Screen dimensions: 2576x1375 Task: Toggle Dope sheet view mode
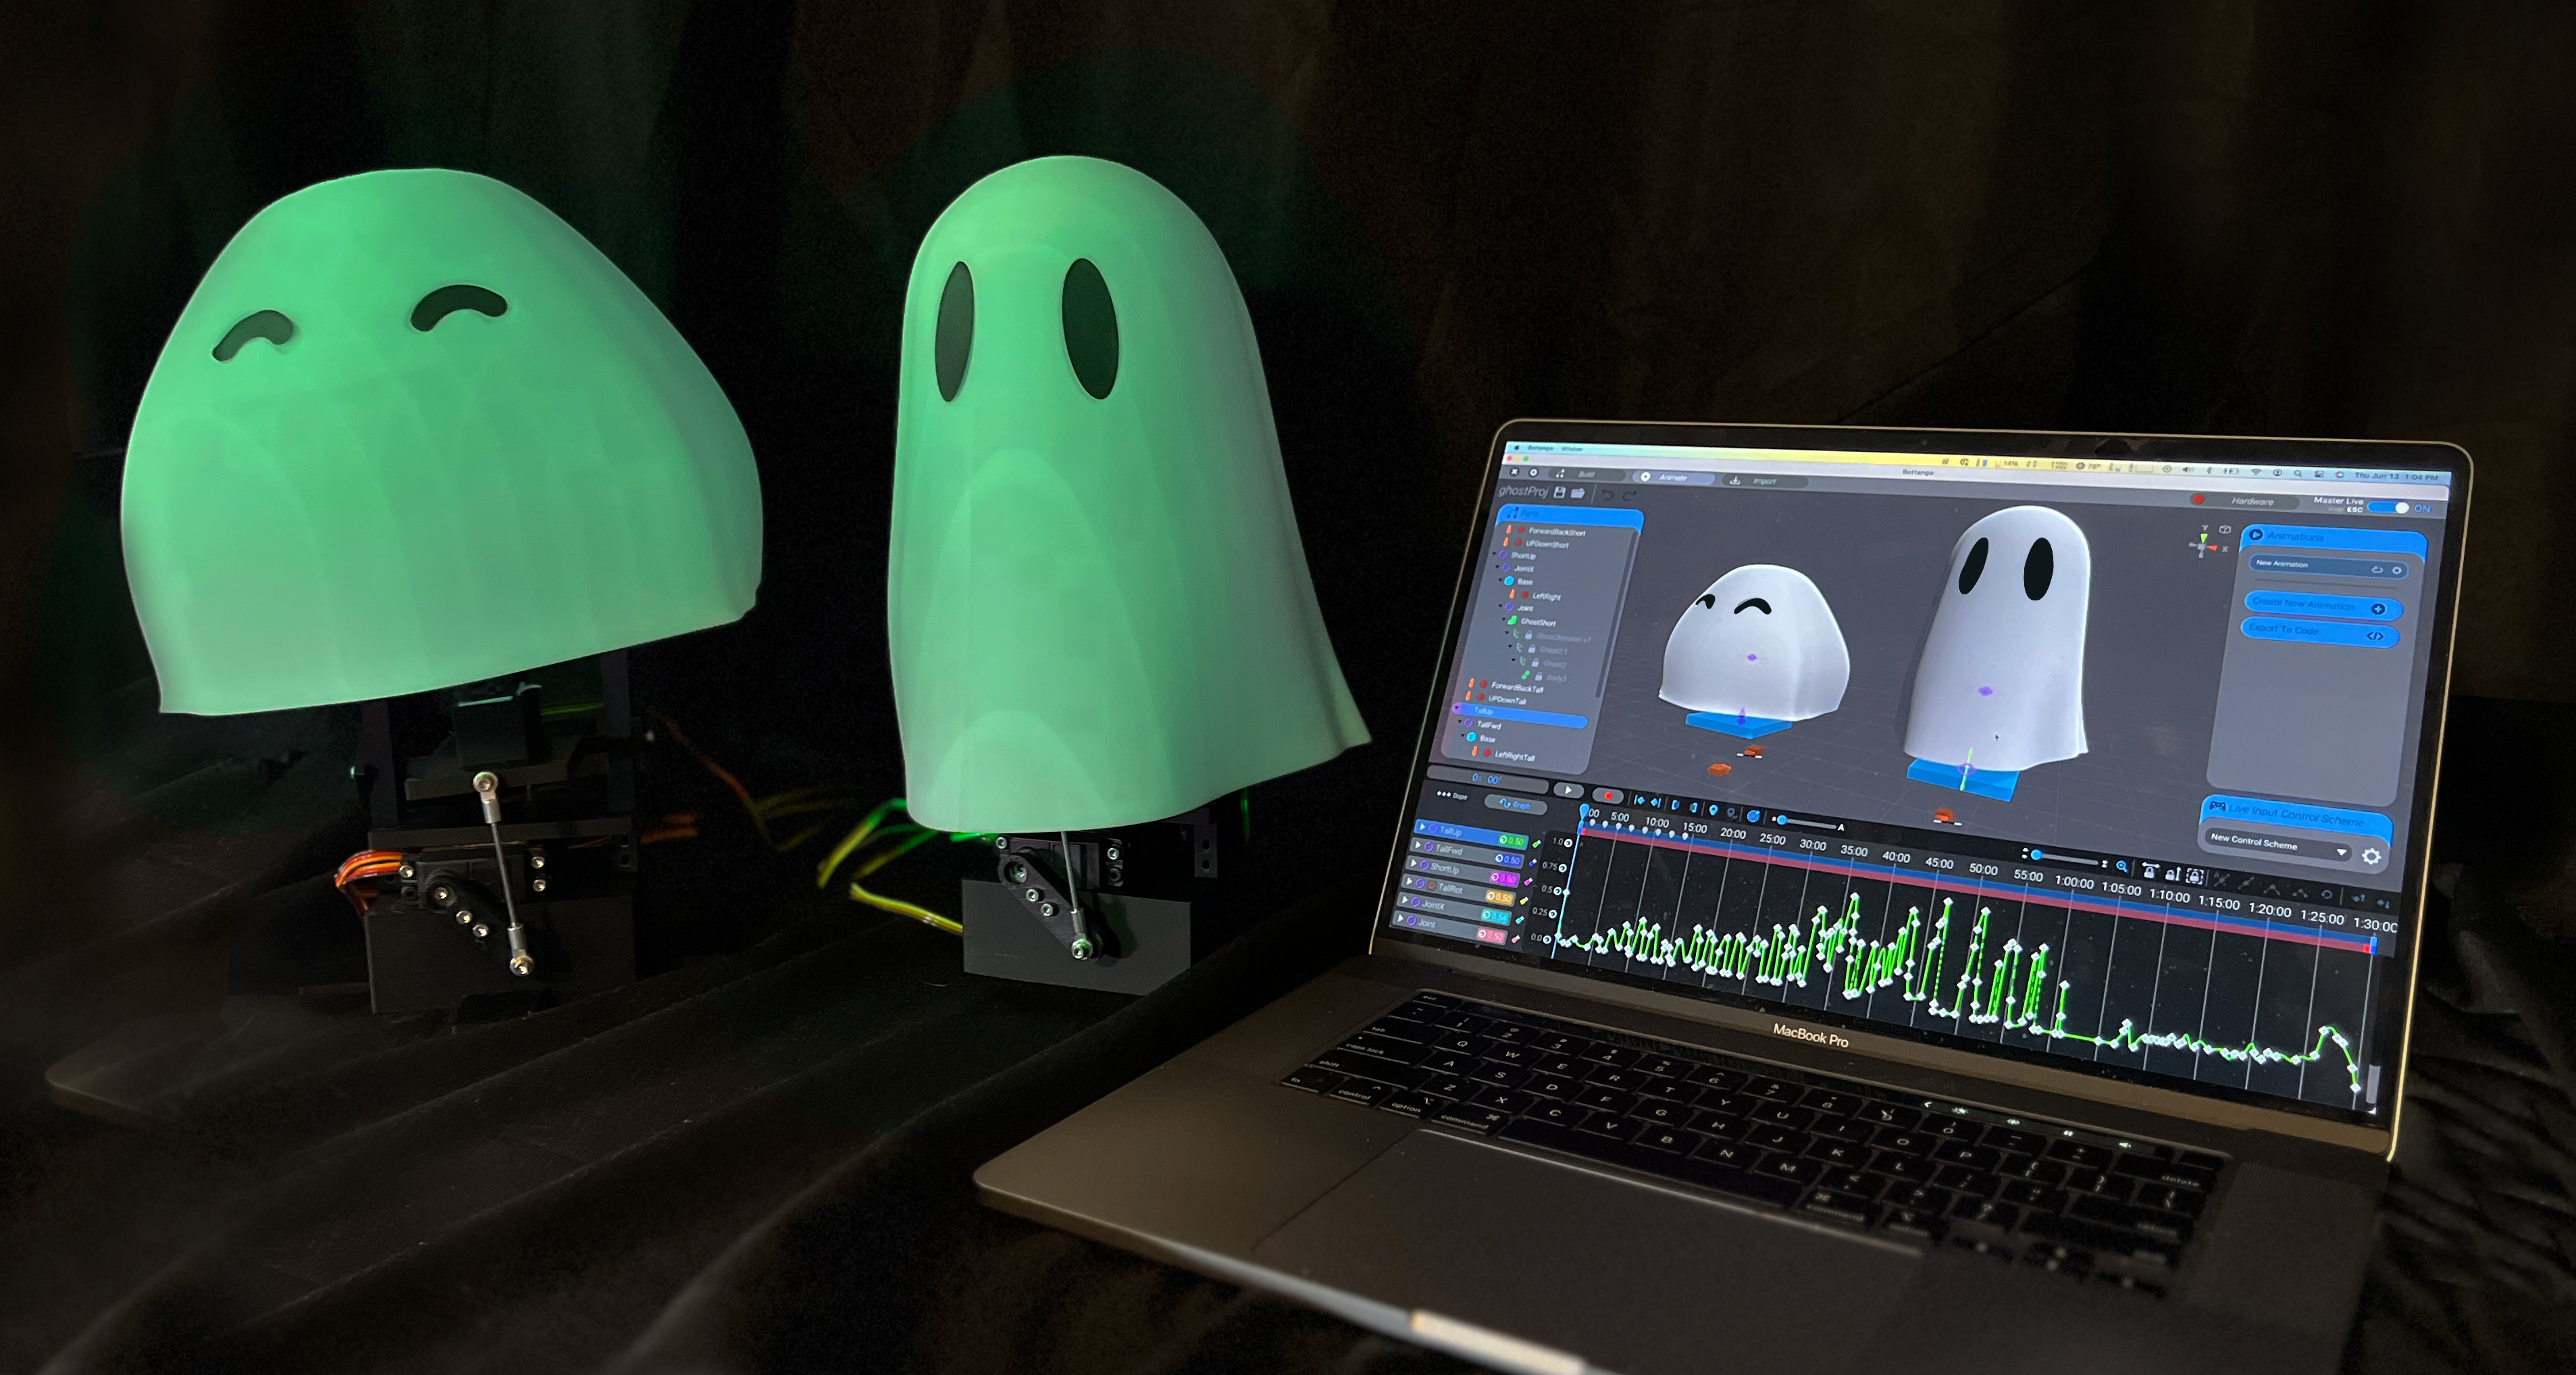[x=1452, y=796]
